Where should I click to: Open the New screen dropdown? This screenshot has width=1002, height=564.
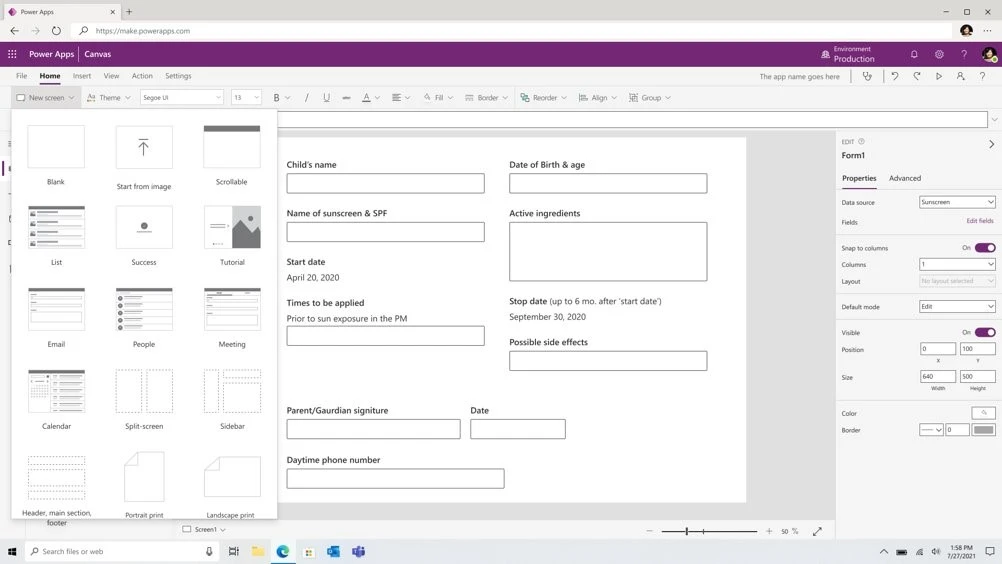tap(45, 98)
